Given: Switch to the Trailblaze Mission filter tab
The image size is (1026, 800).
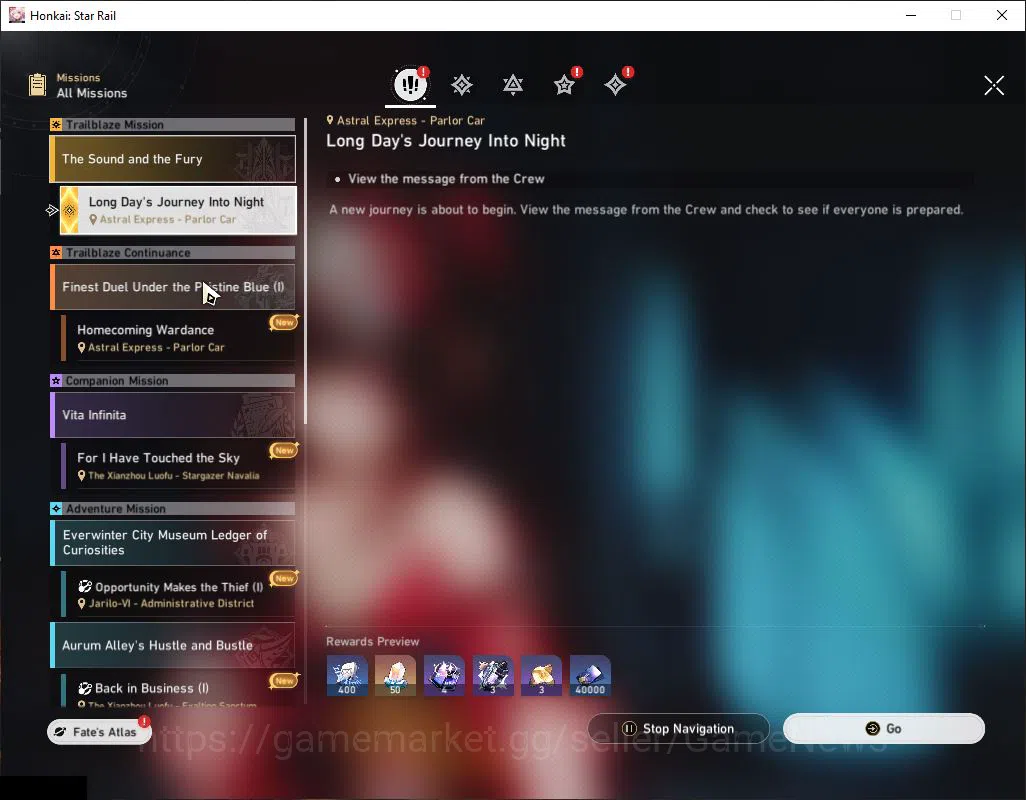Looking at the screenshot, I should (x=462, y=85).
